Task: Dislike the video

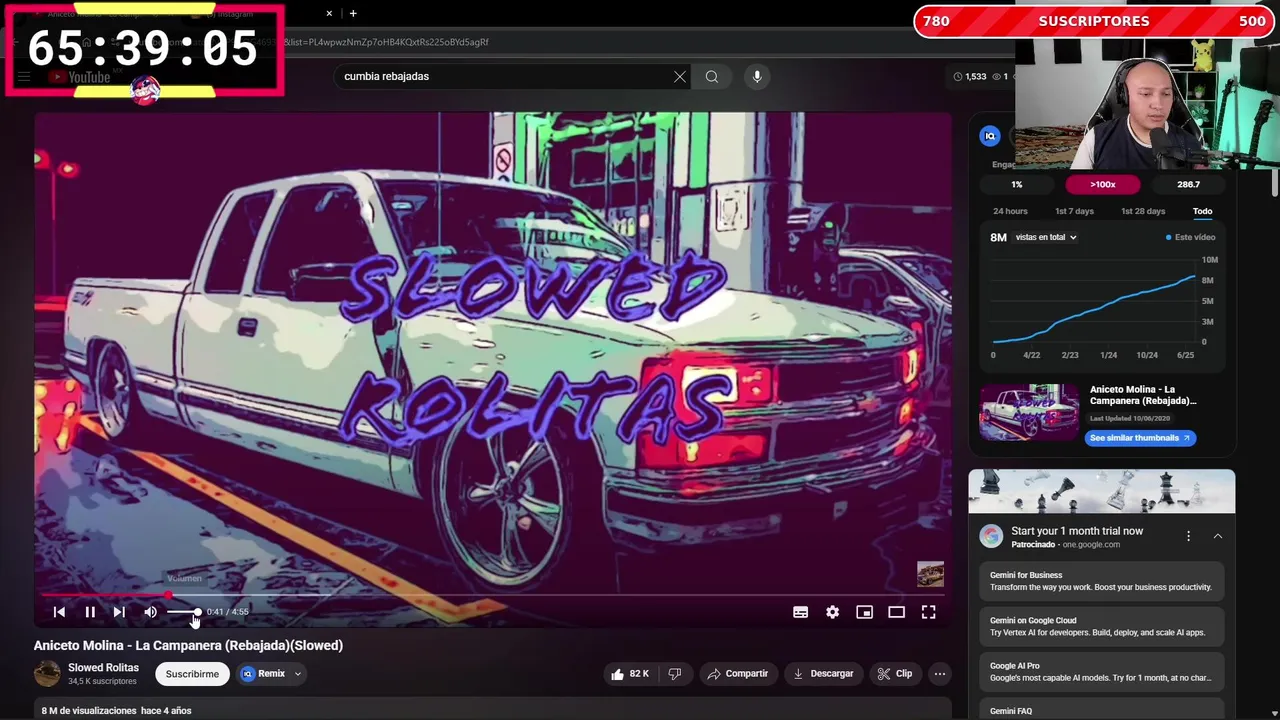Action: [x=674, y=674]
